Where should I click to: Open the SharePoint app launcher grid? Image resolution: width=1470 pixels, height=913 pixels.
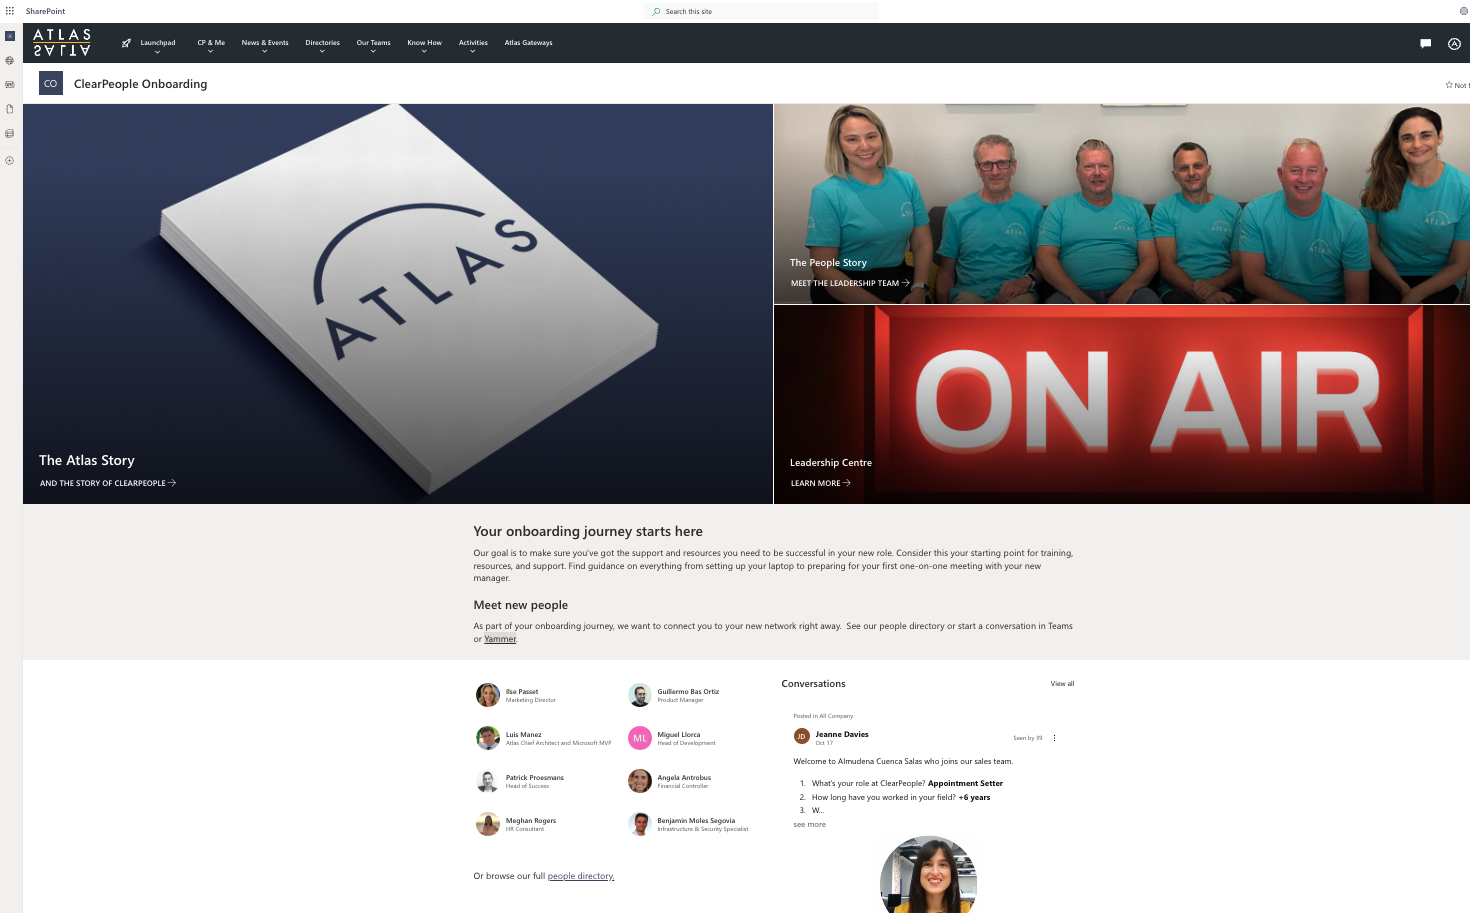[10, 11]
